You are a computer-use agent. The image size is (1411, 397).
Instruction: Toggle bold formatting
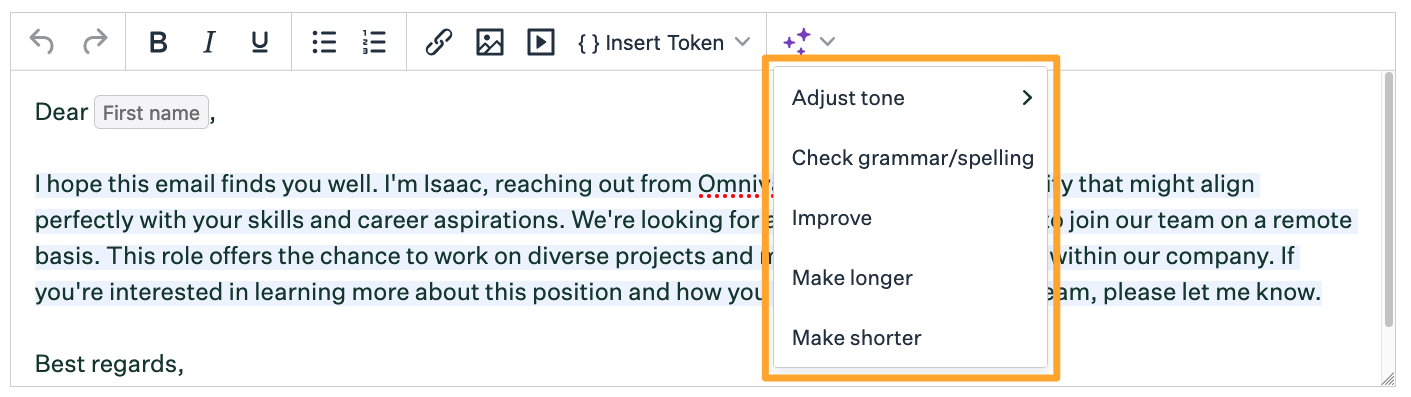158,42
